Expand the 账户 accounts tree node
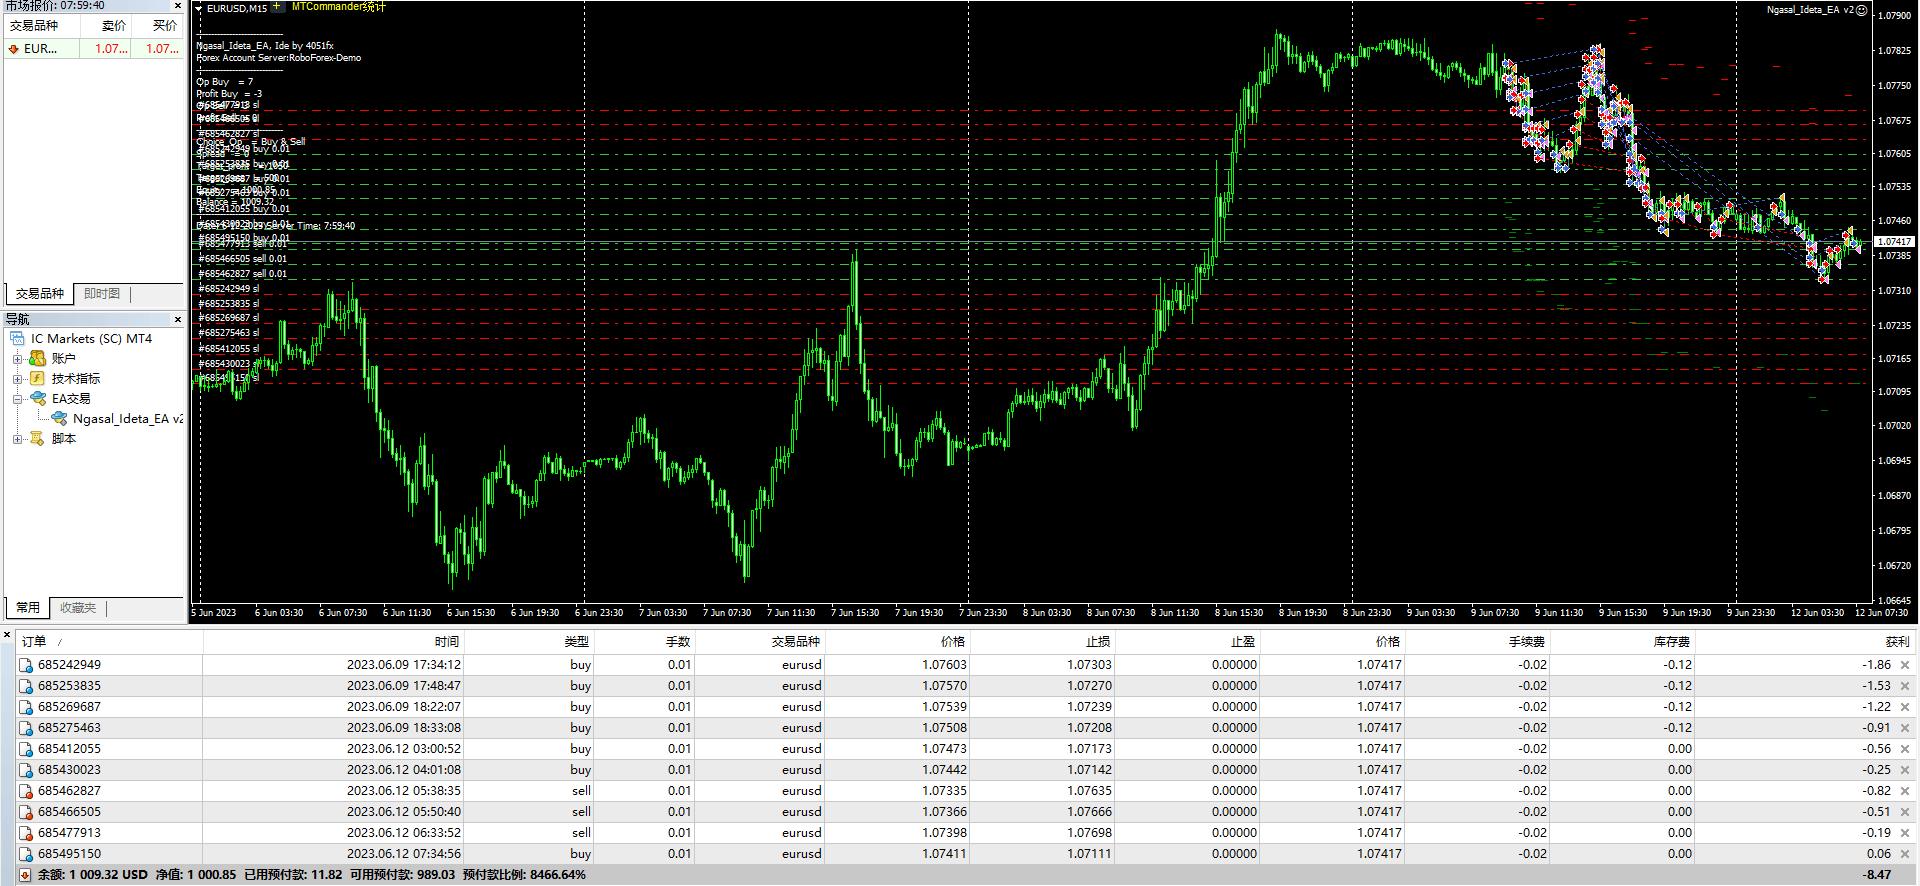The image size is (1920, 886). point(17,359)
